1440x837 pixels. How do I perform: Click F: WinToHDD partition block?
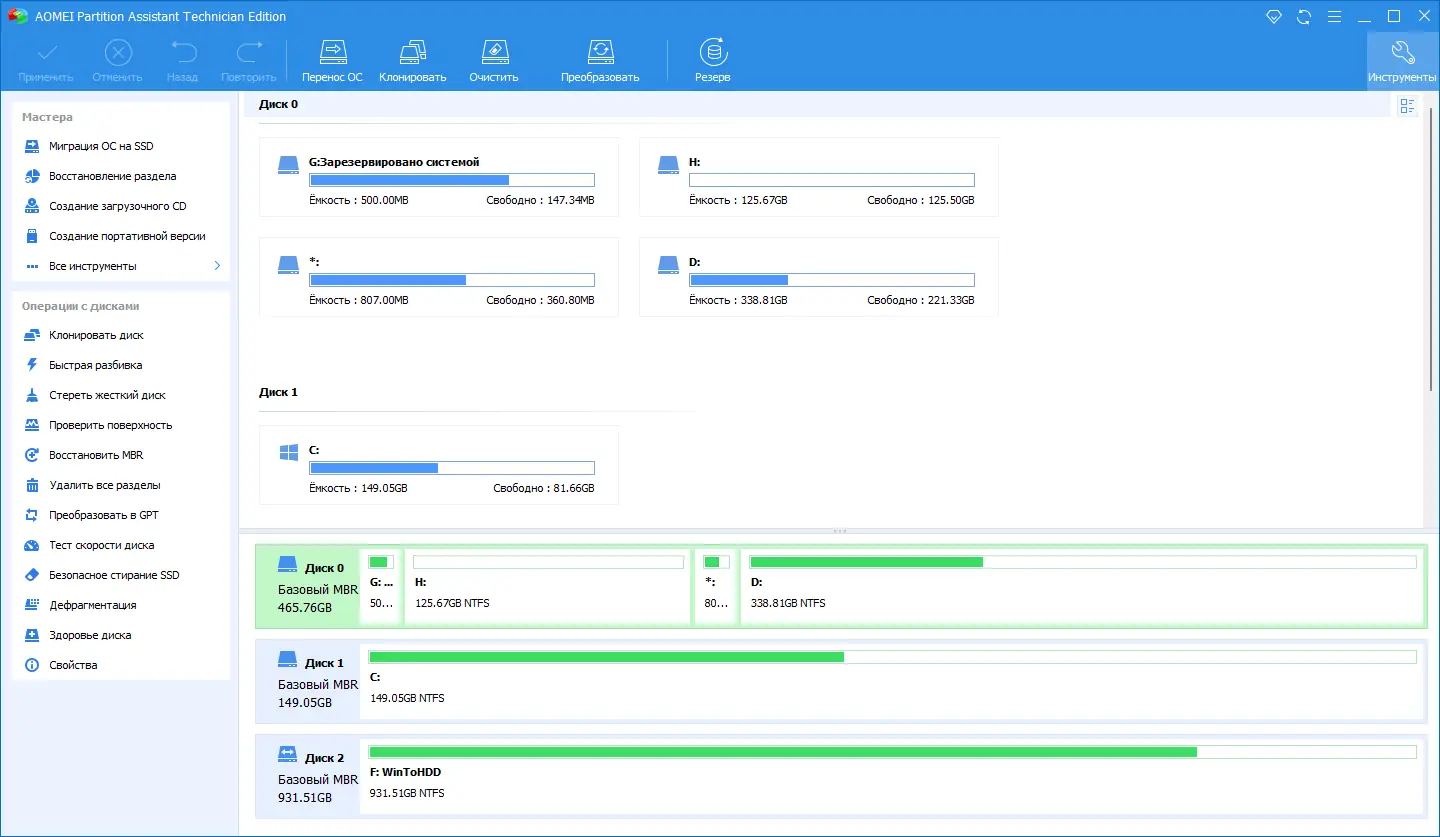[892, 776]
